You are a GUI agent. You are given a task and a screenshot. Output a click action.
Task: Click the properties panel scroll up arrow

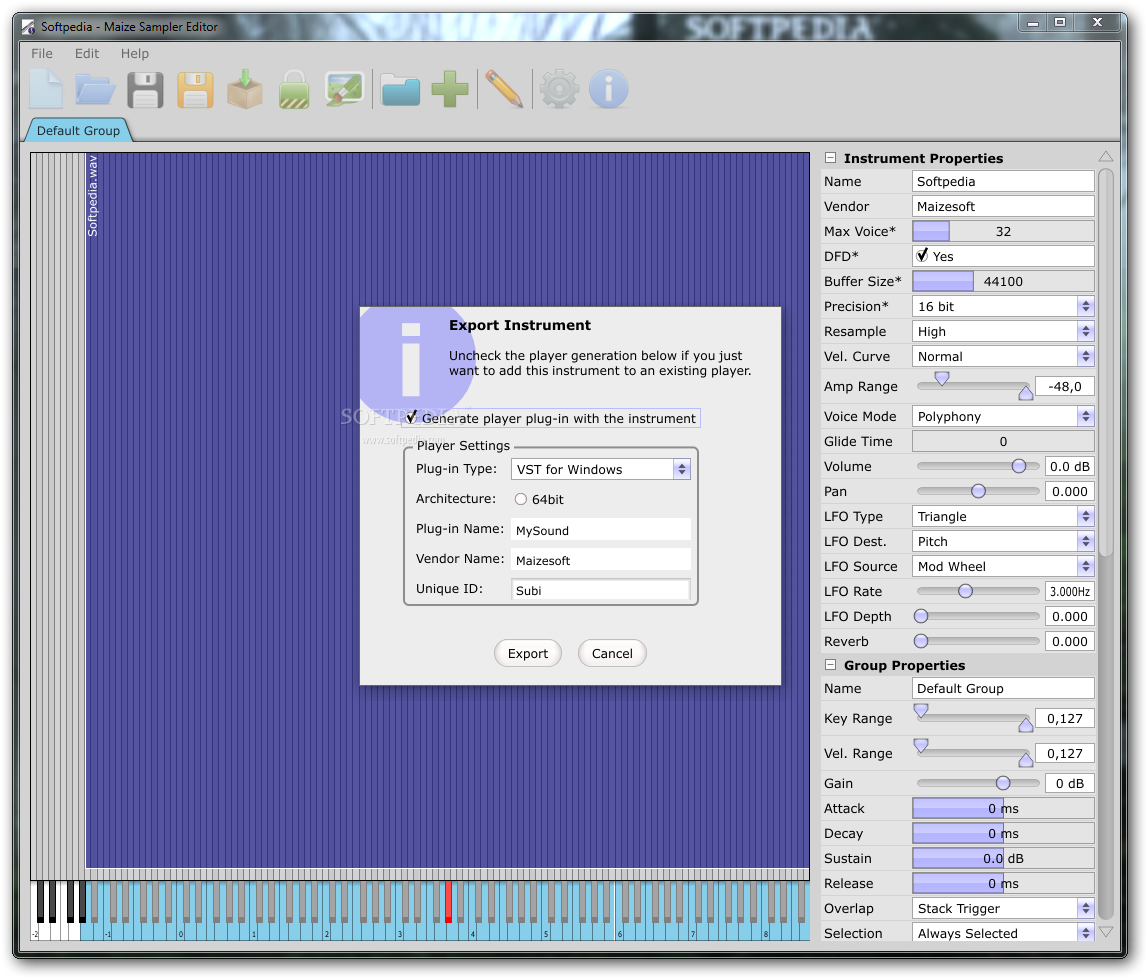(1106, 157)
